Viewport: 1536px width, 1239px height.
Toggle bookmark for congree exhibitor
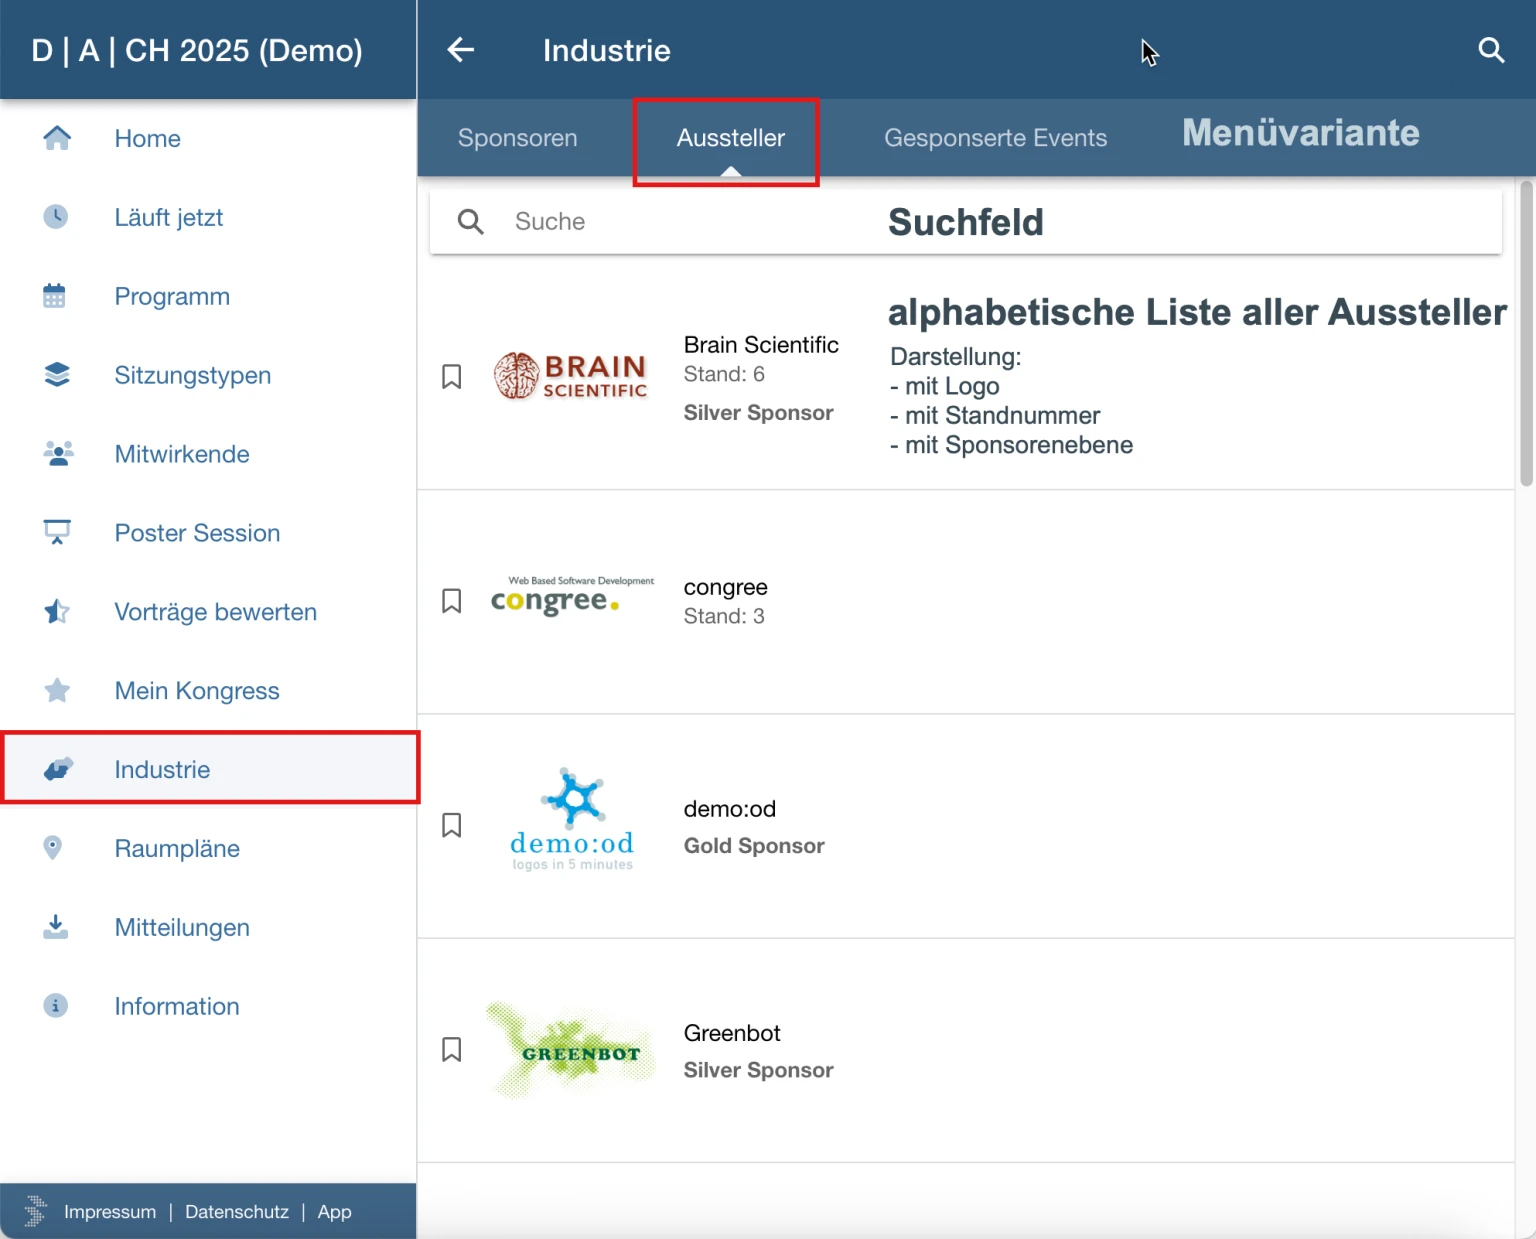coord(452,601)
